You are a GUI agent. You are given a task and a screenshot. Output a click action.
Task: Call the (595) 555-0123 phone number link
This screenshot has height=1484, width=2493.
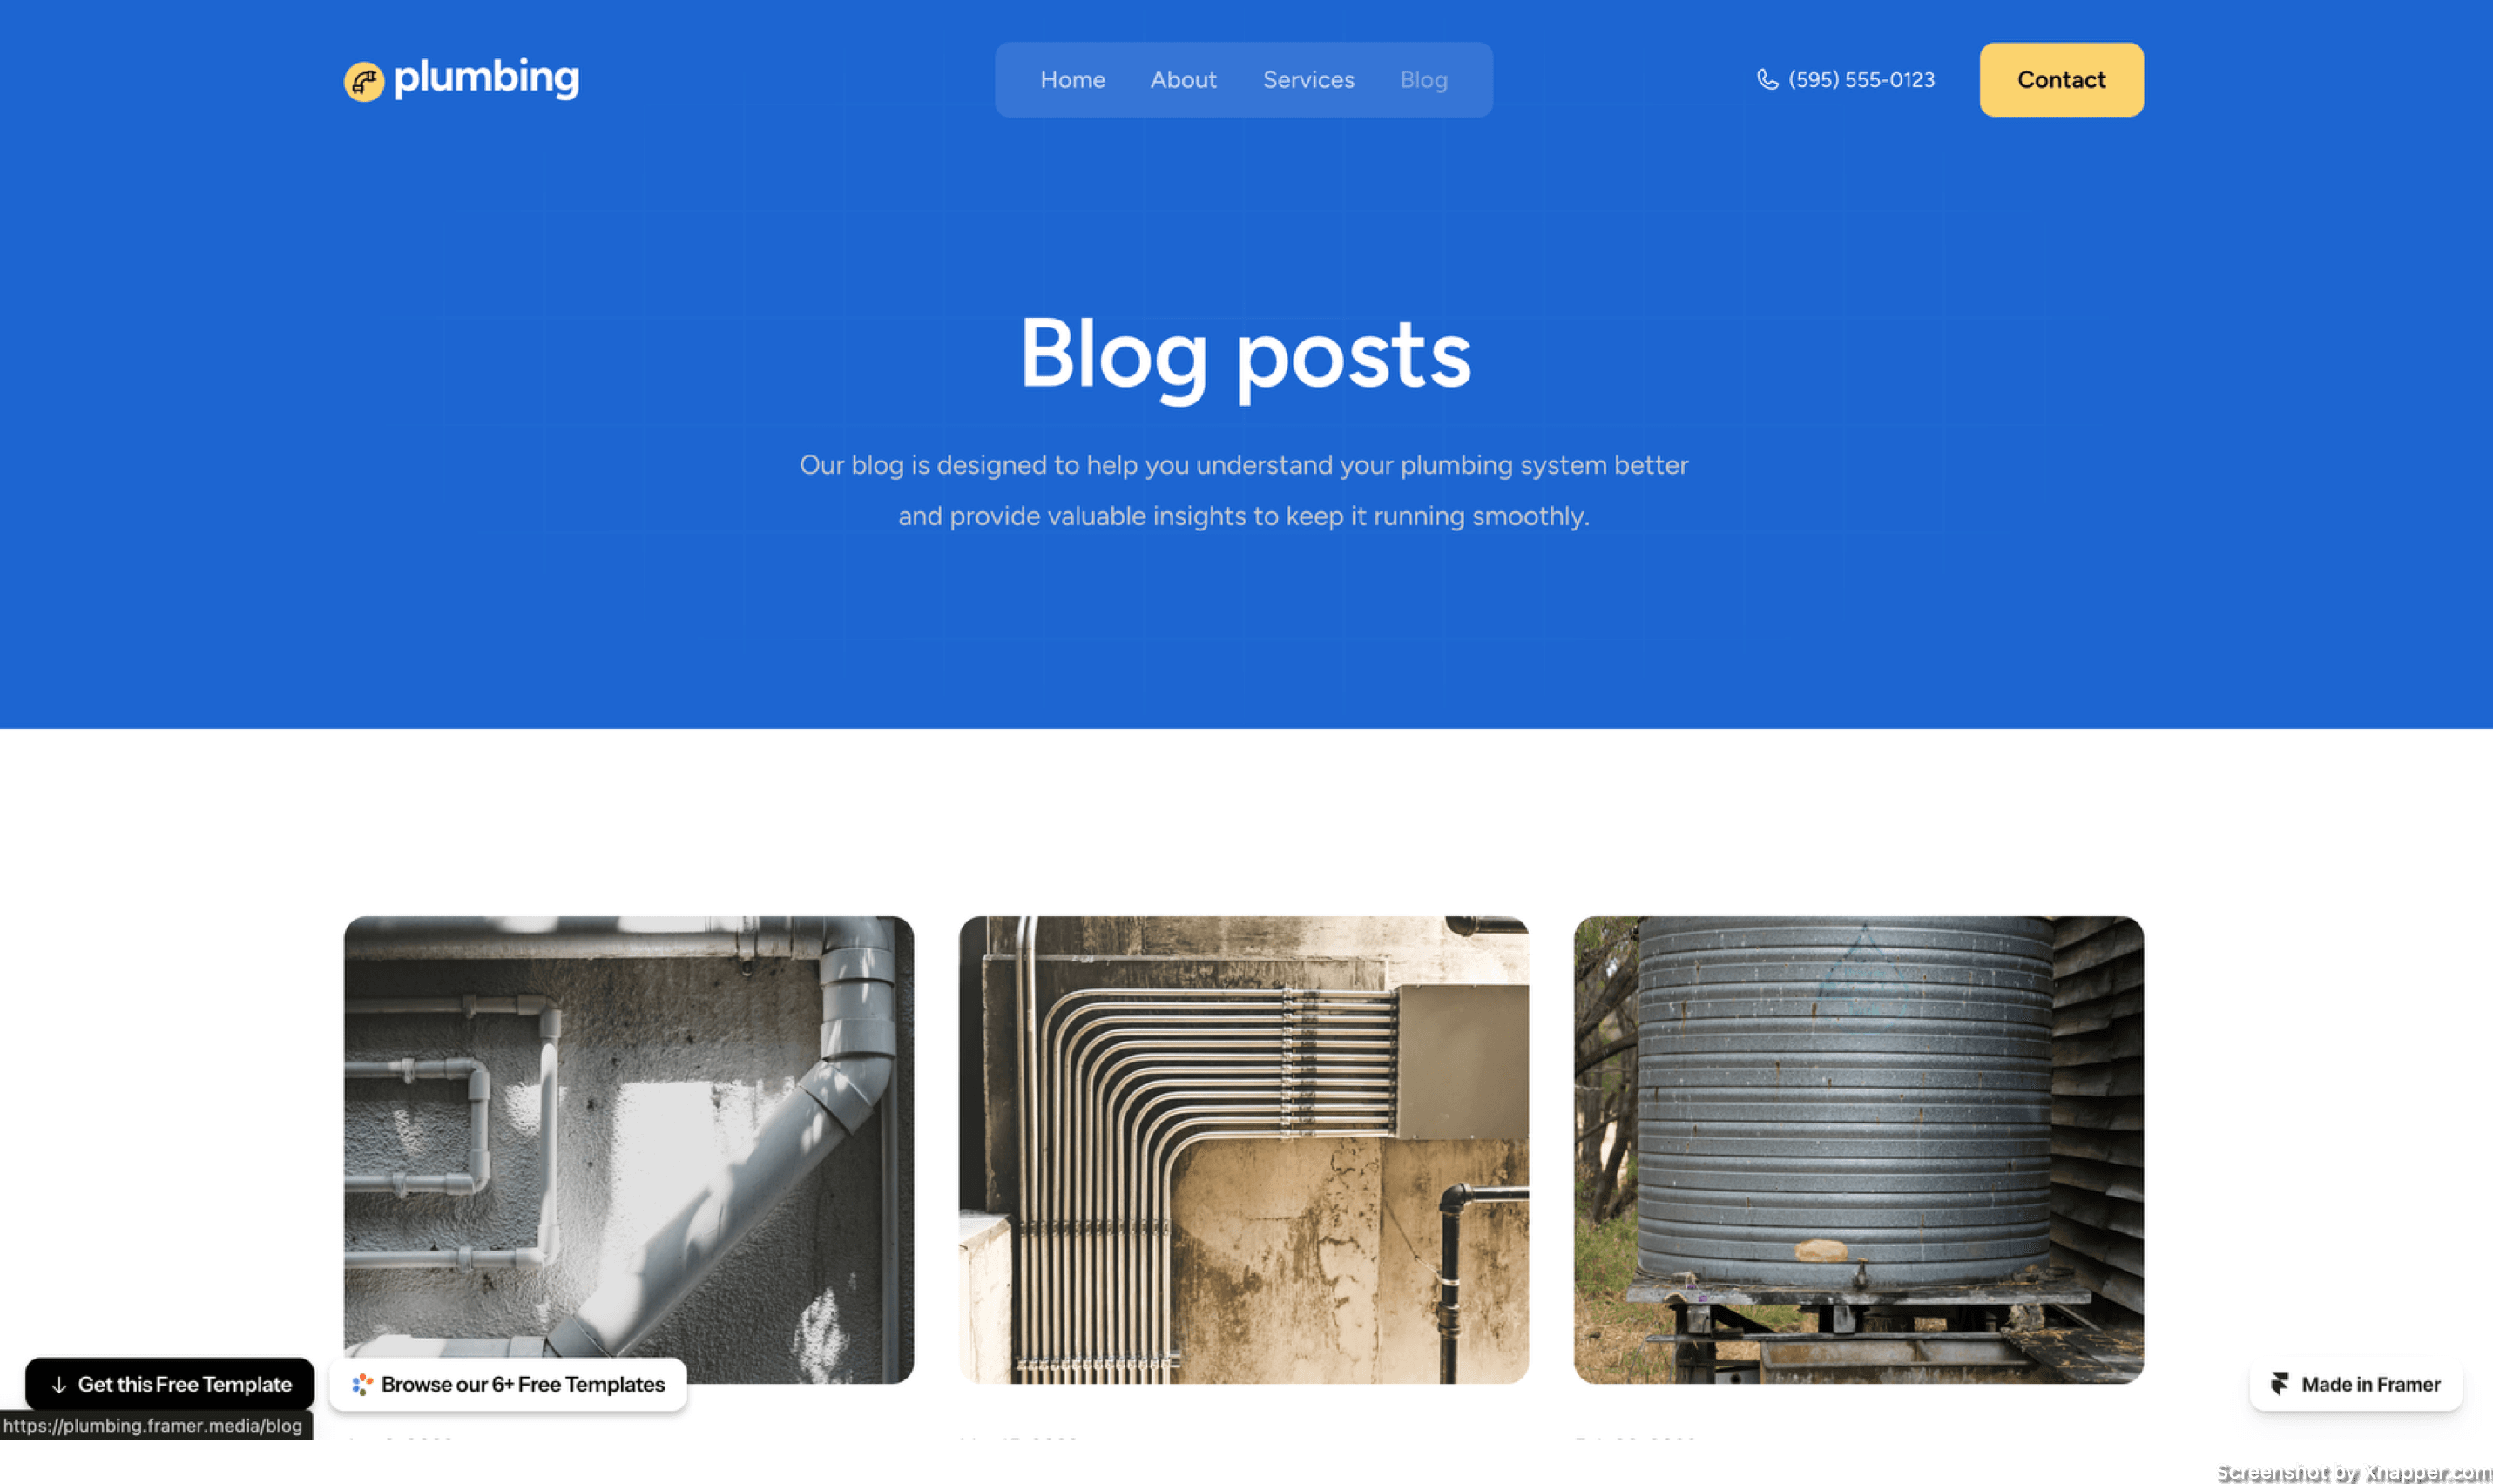point(1845,80)
